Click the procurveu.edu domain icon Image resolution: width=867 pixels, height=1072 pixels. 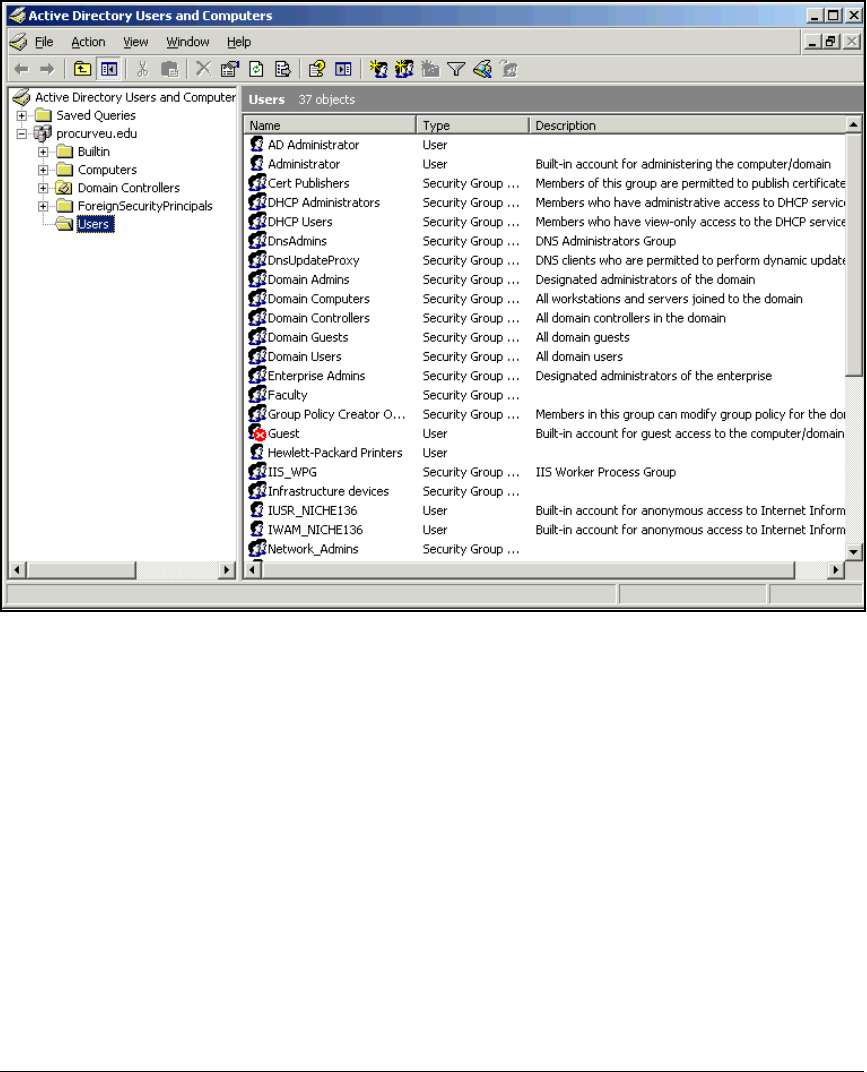point(43,133)
